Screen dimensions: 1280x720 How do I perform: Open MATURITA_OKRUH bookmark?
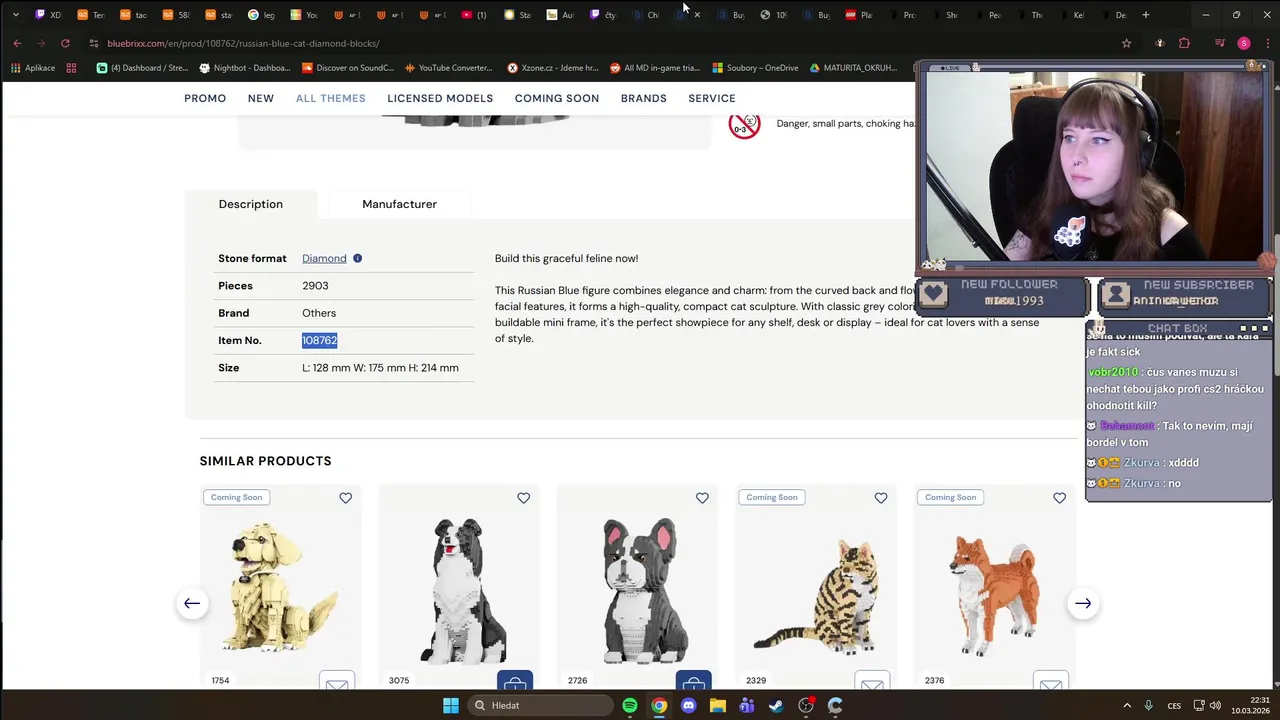coord(853,68)
